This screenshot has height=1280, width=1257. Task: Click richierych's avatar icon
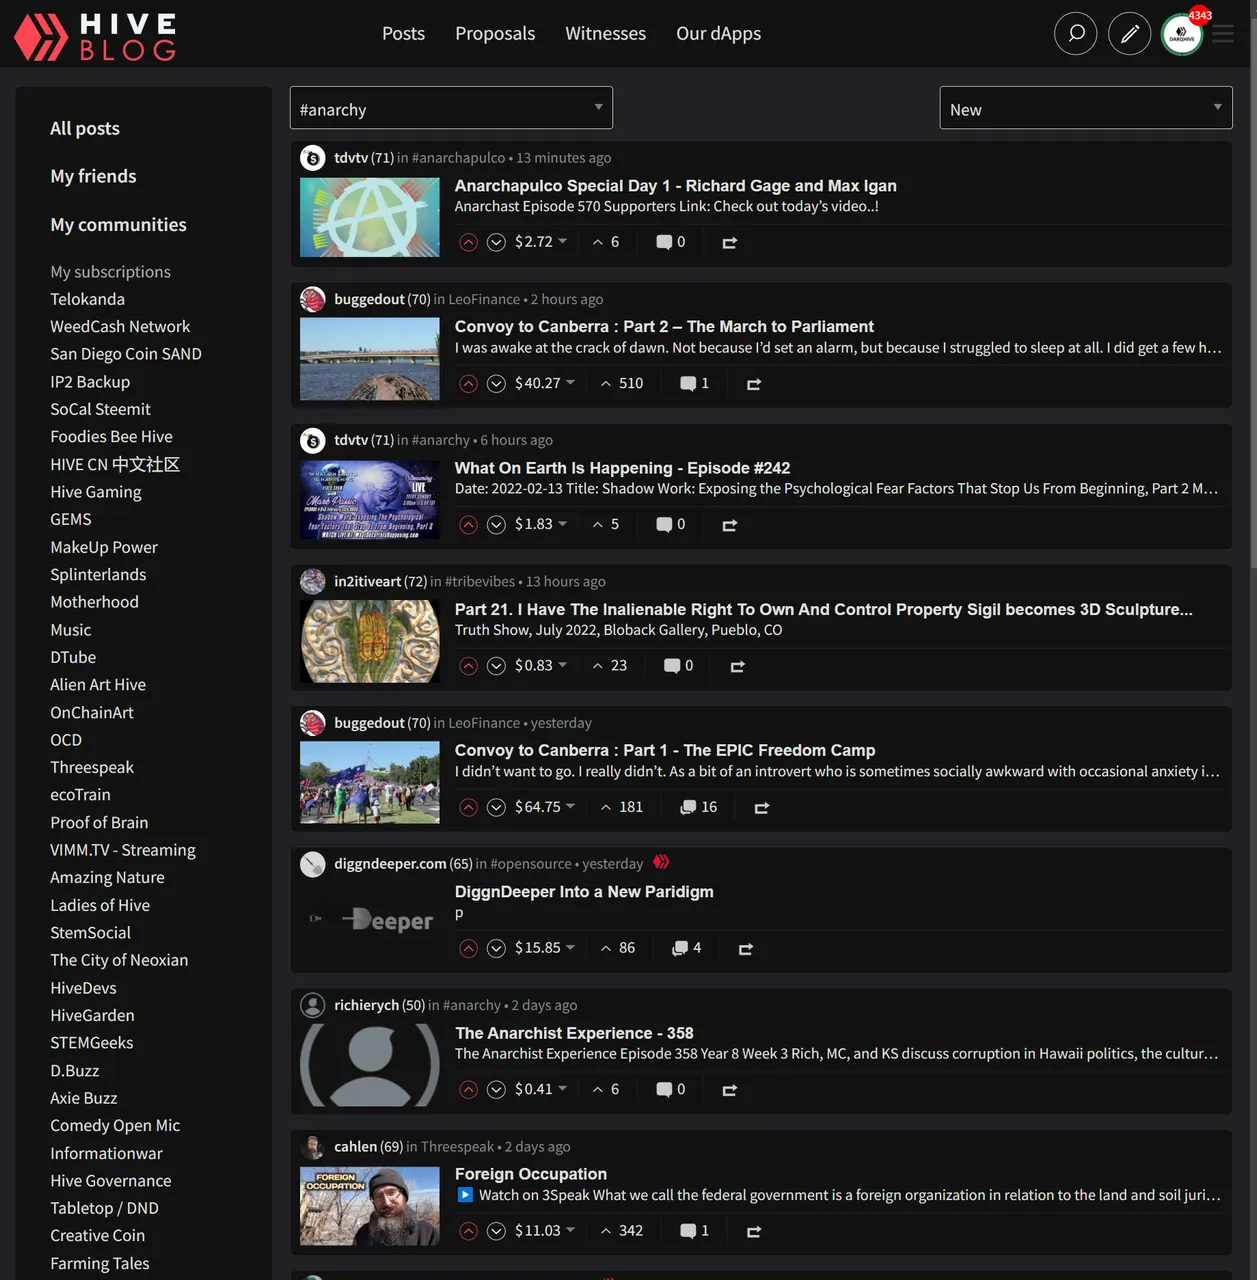pos(313,1005)
